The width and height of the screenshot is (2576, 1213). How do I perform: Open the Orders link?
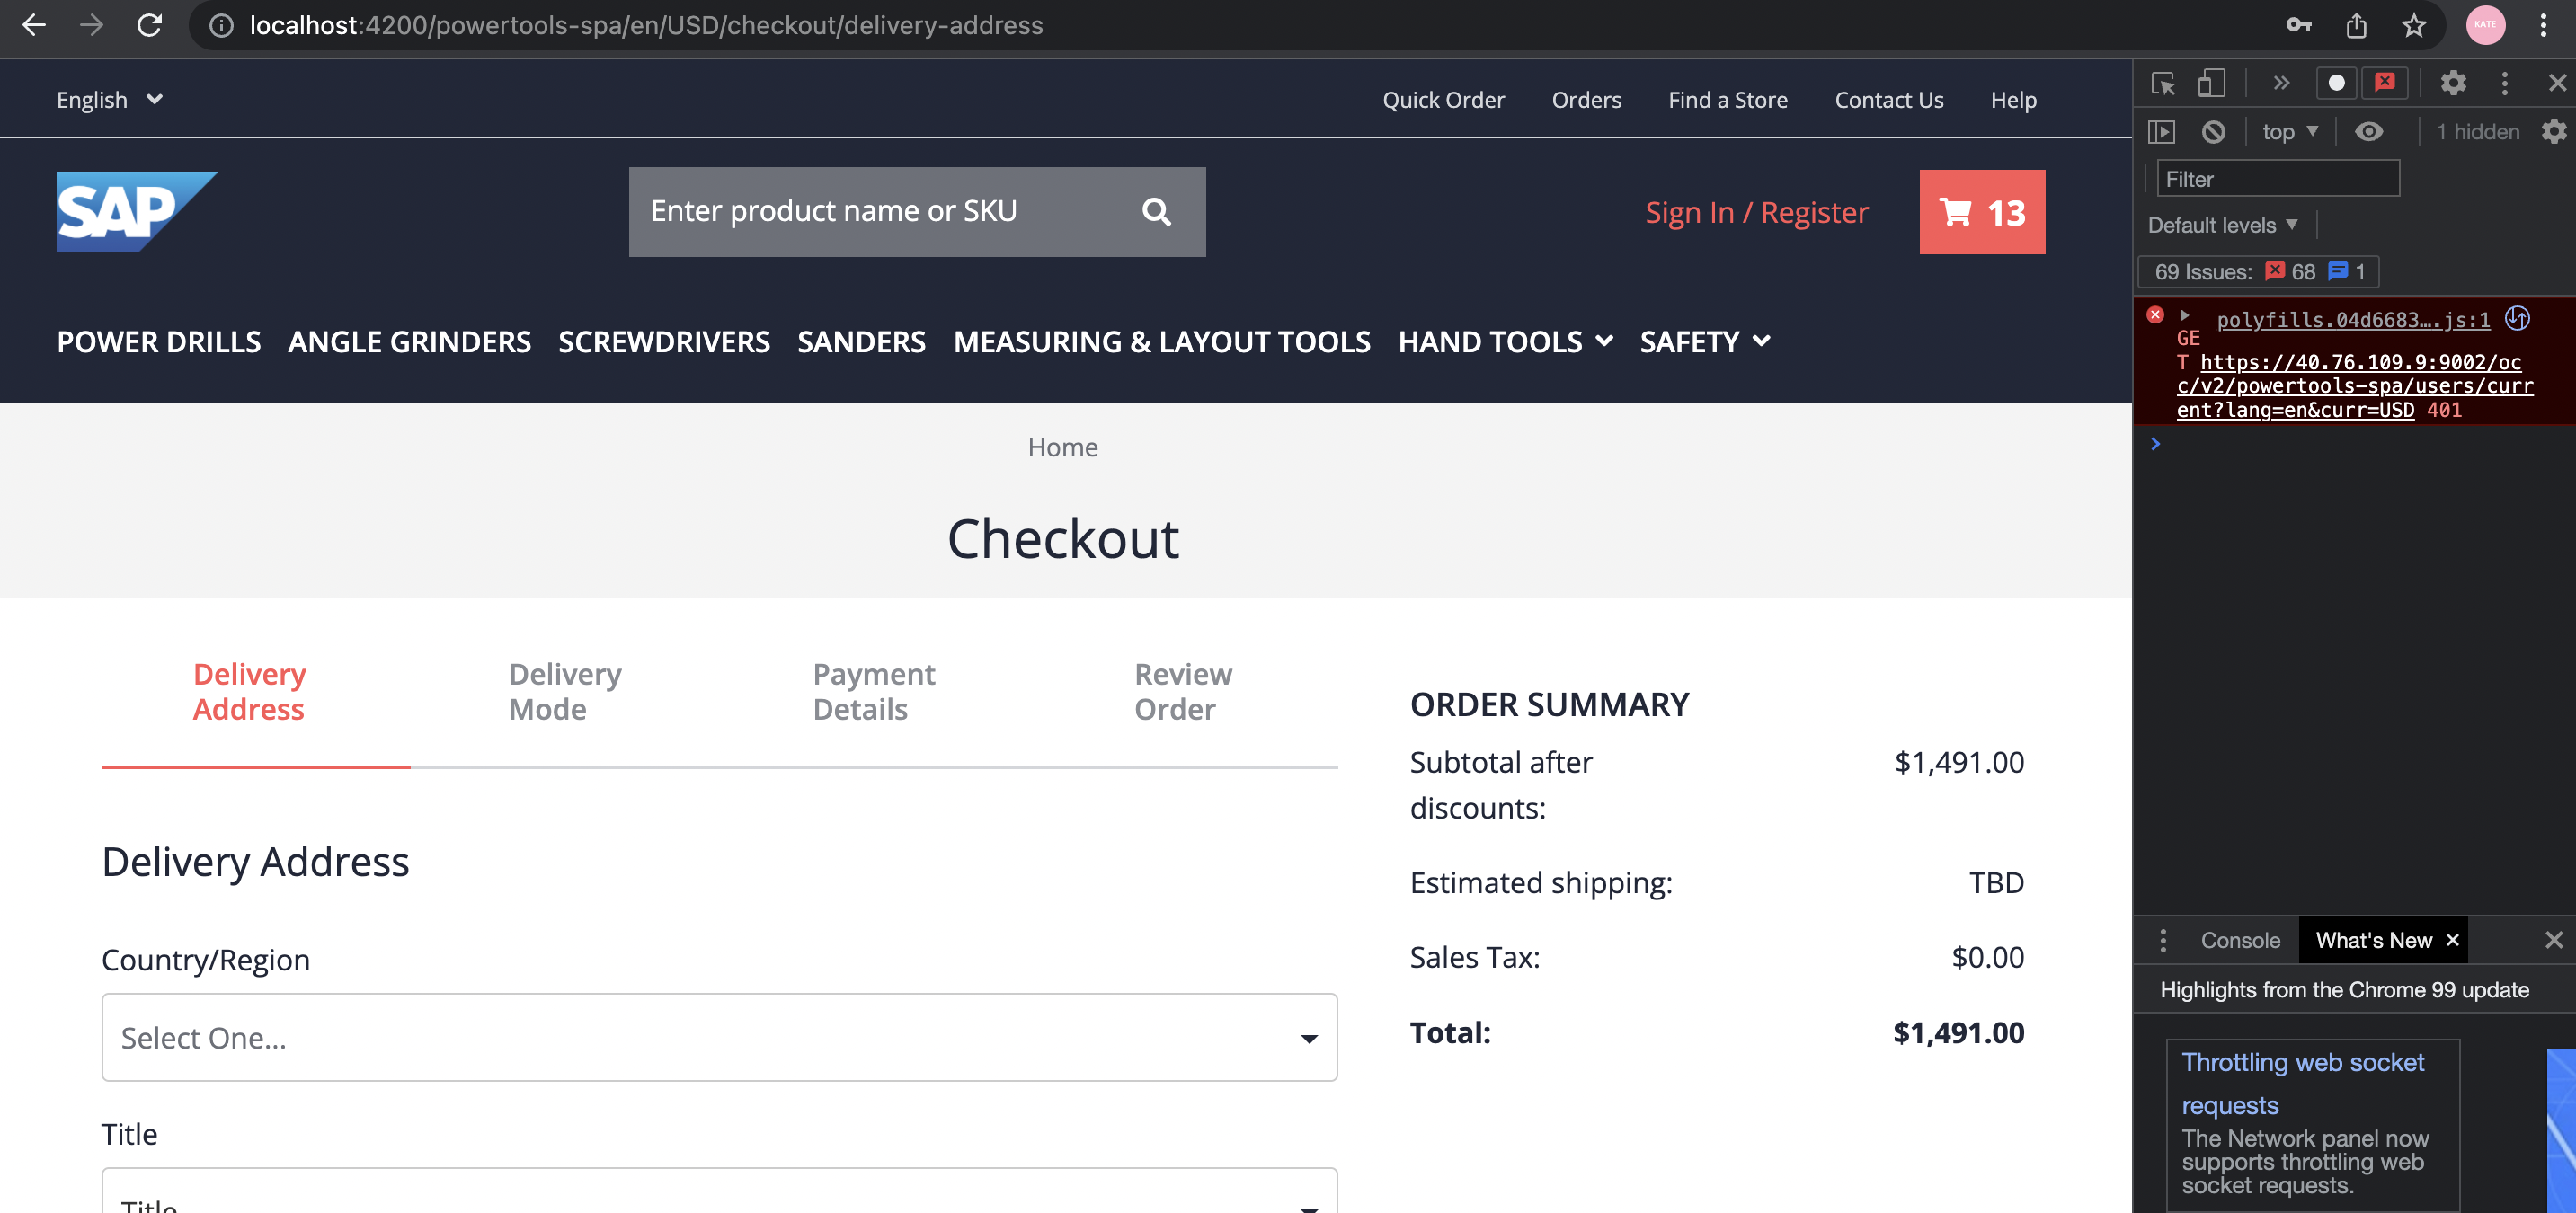1586,100
